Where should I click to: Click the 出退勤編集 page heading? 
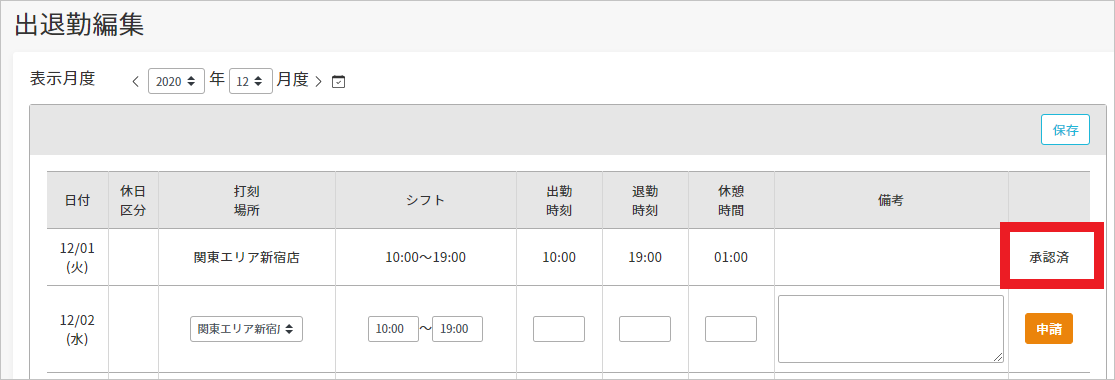[79, 26]
